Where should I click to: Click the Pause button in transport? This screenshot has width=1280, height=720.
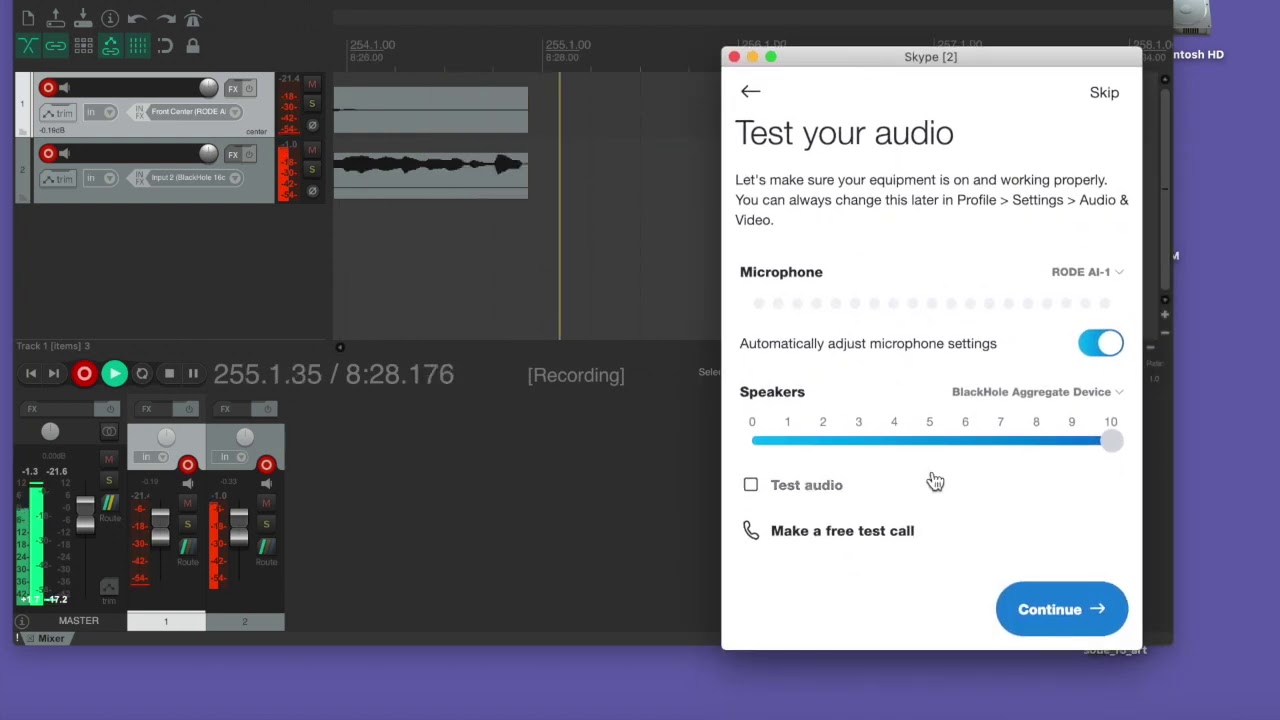click(x=193, y=374)
